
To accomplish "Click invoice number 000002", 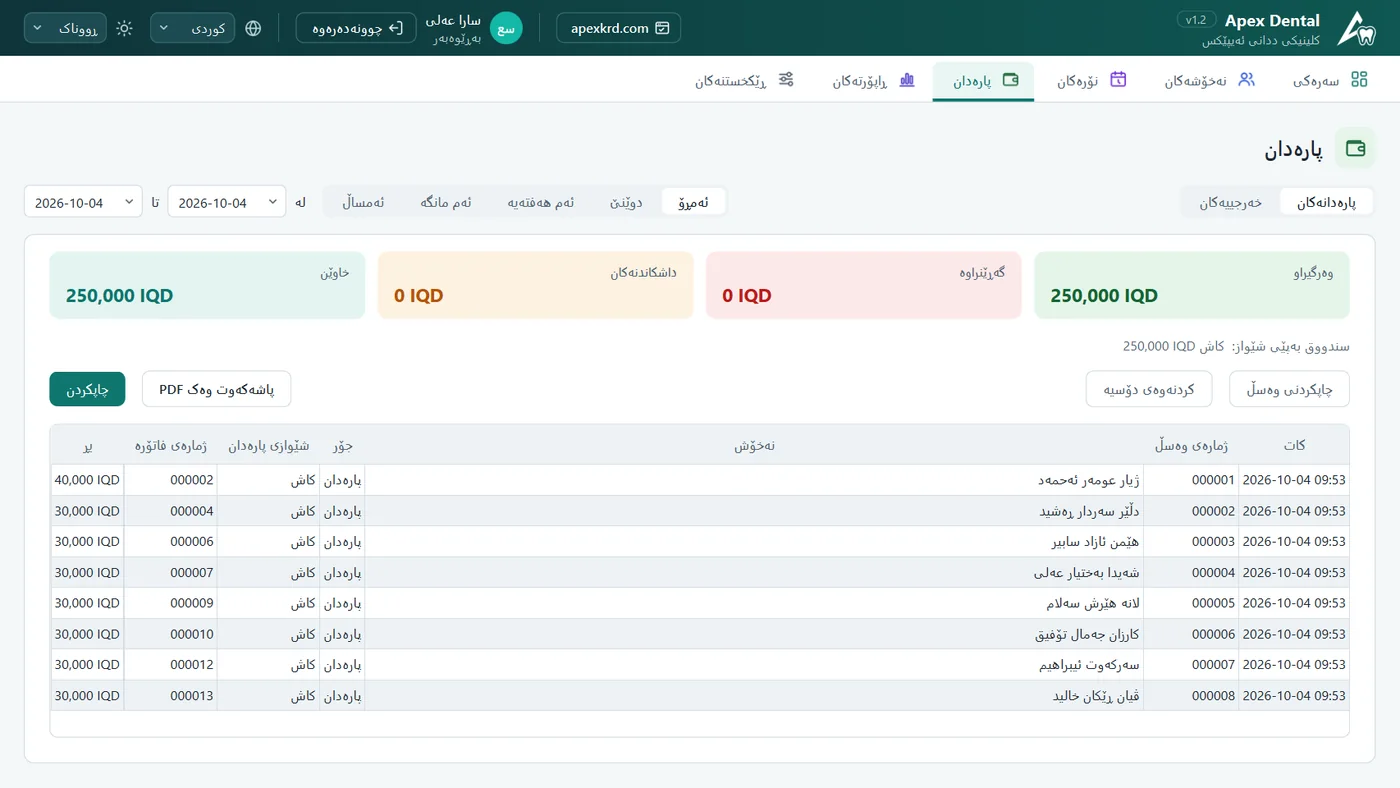I will pos(192,480).
